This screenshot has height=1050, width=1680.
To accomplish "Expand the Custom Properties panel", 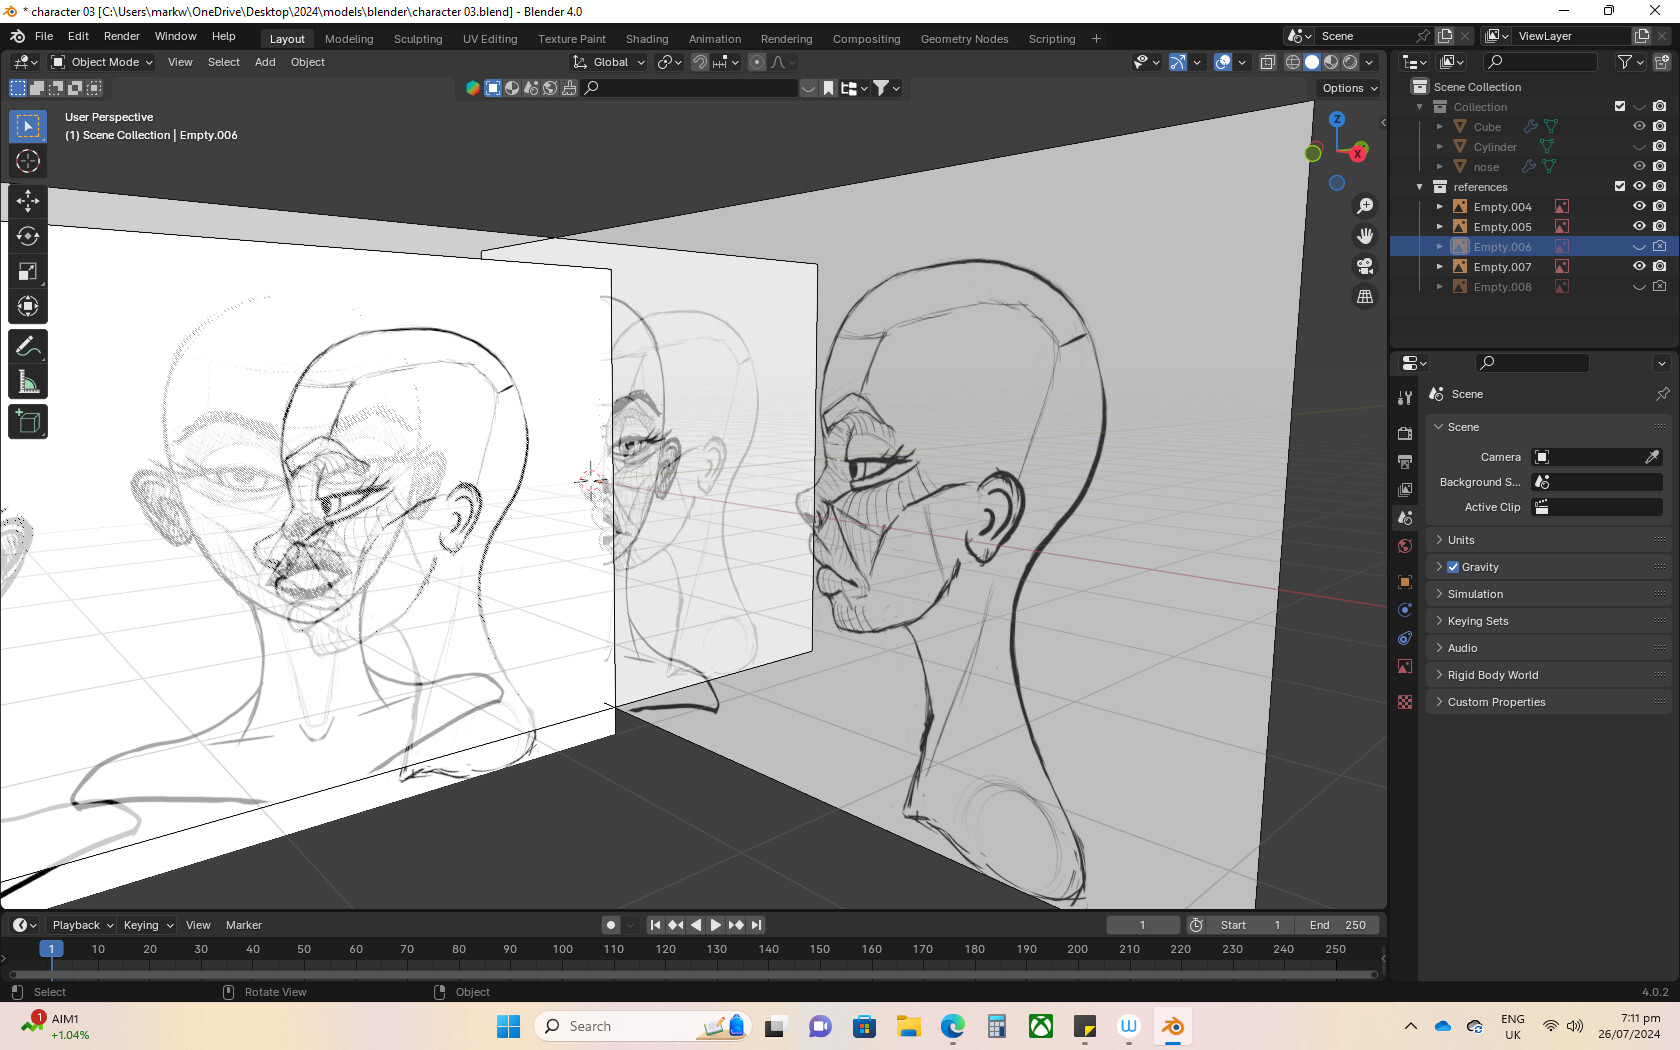I will coord(1549,702).
